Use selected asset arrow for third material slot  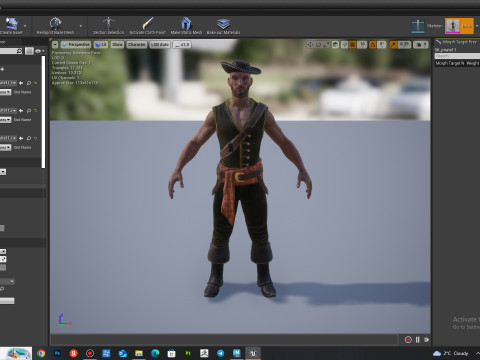[21, 138]
